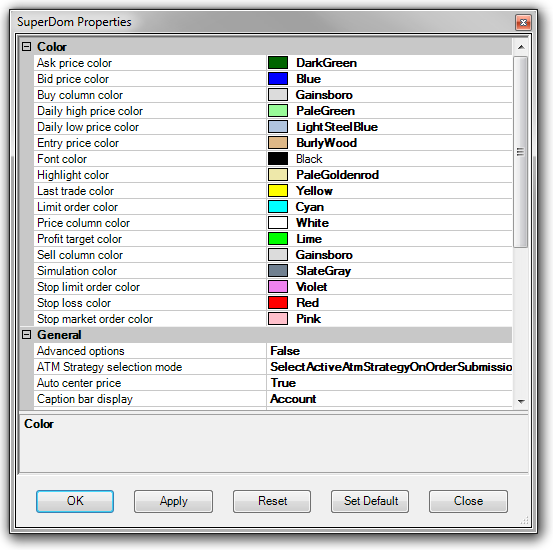This screenshot has width=553, height=550.
Task: Select the Profit target color label
Action: pos(79,238)
